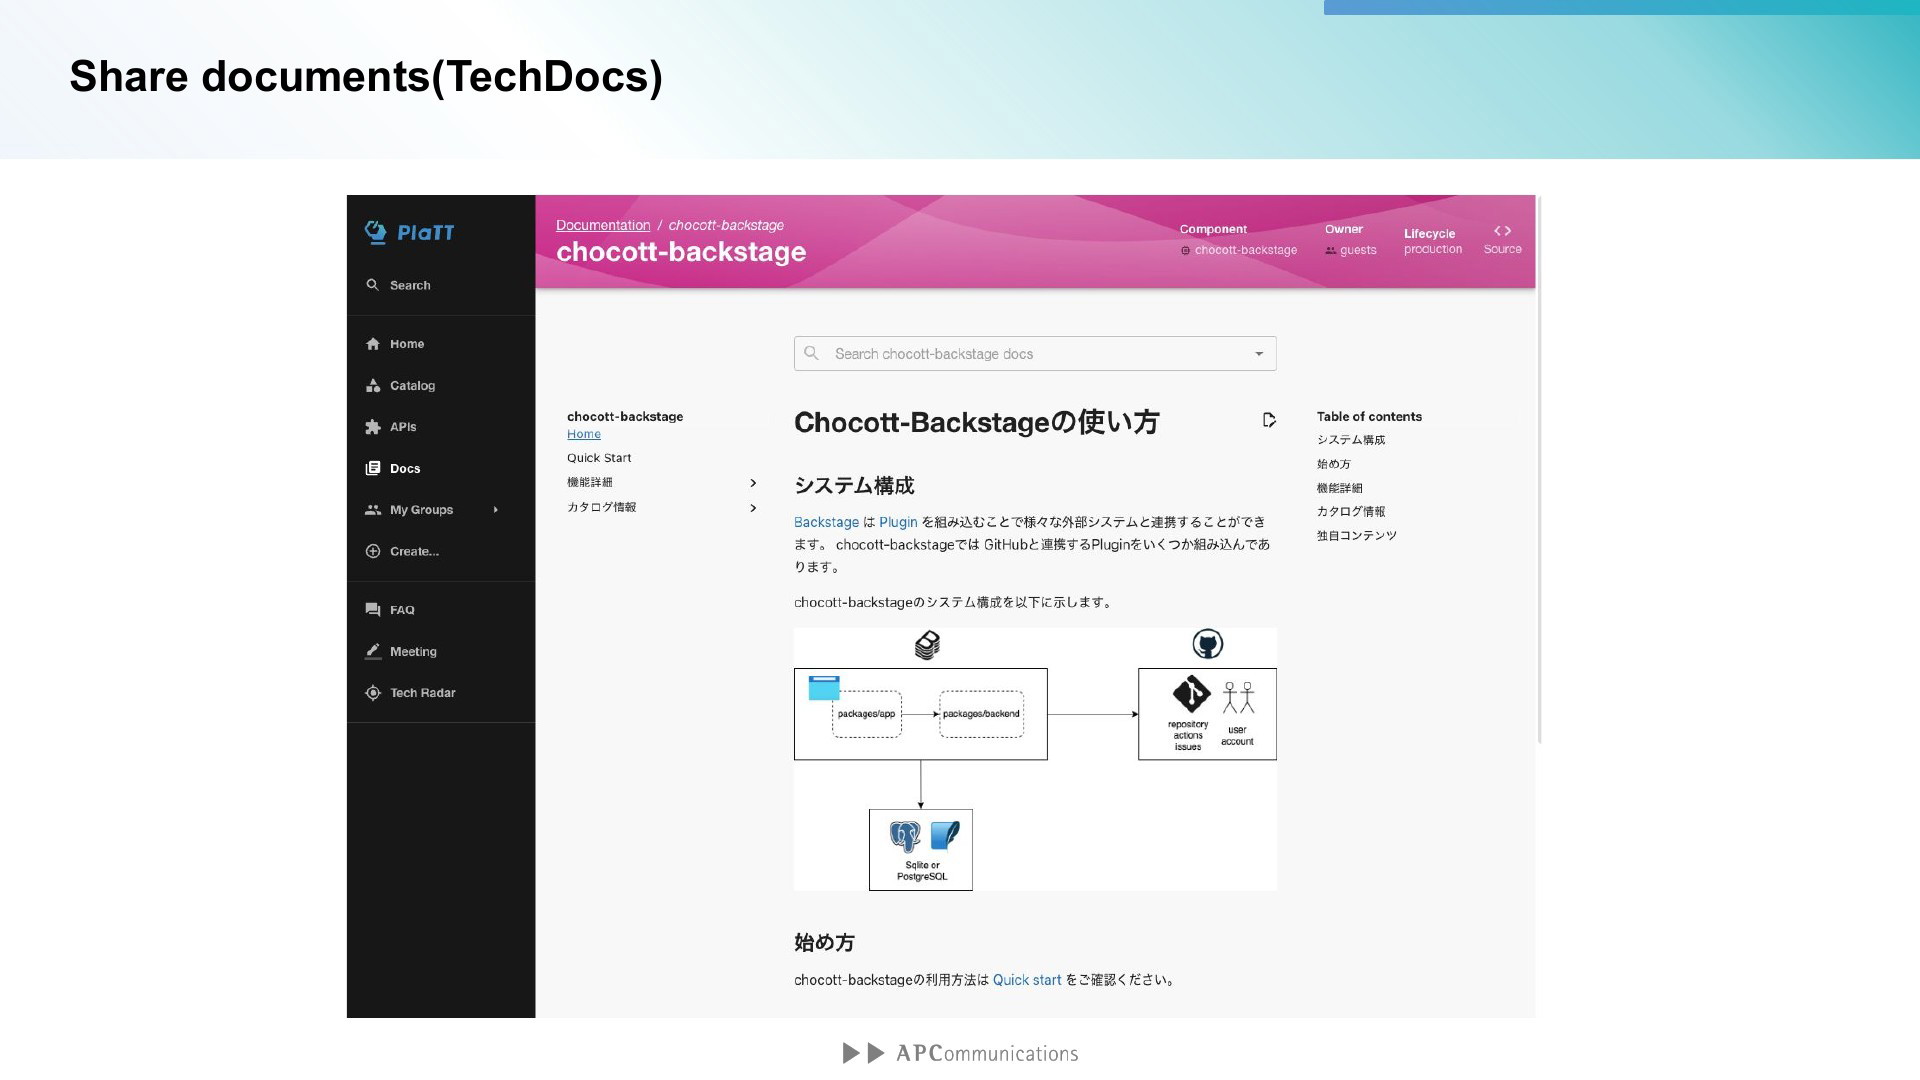Click the Search chocott-backstage docs input field
Viewport: 1920px width, 1080px height.
click(1035, 354)
